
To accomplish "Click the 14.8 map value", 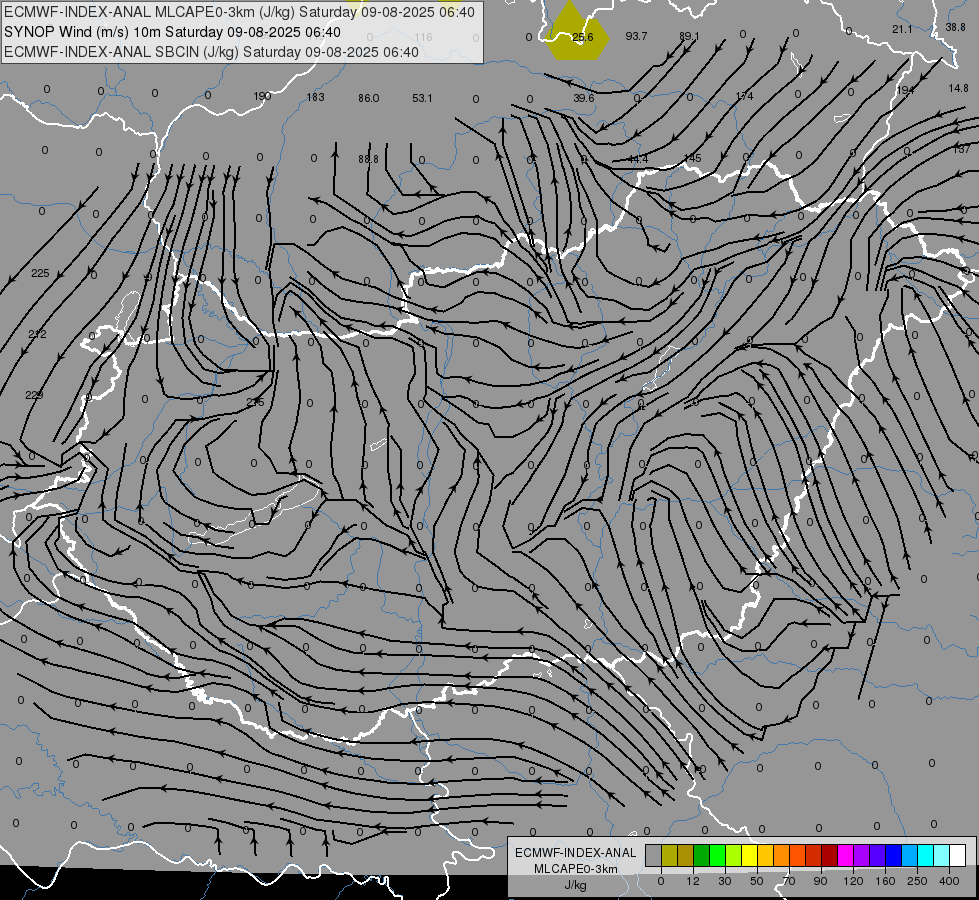I will click(958, 88).
